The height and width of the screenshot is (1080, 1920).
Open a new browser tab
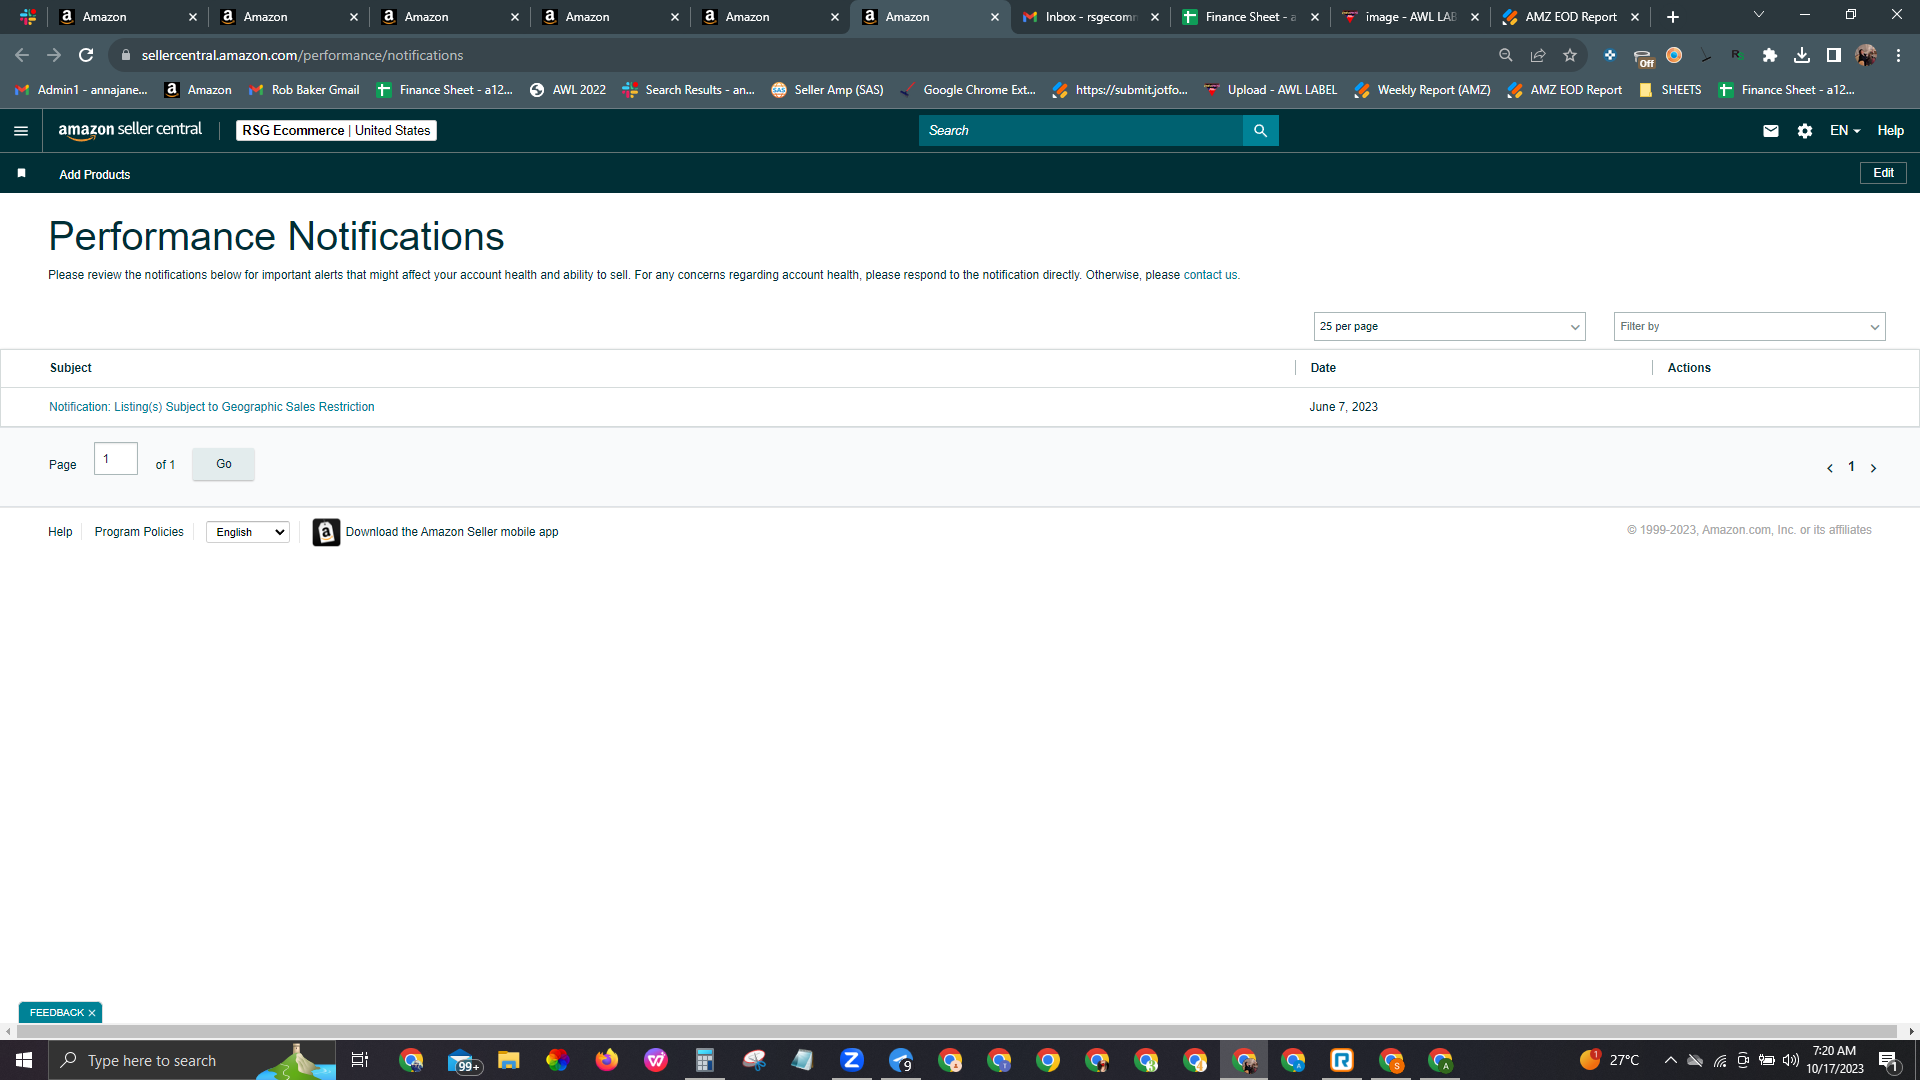(1673, 17)
